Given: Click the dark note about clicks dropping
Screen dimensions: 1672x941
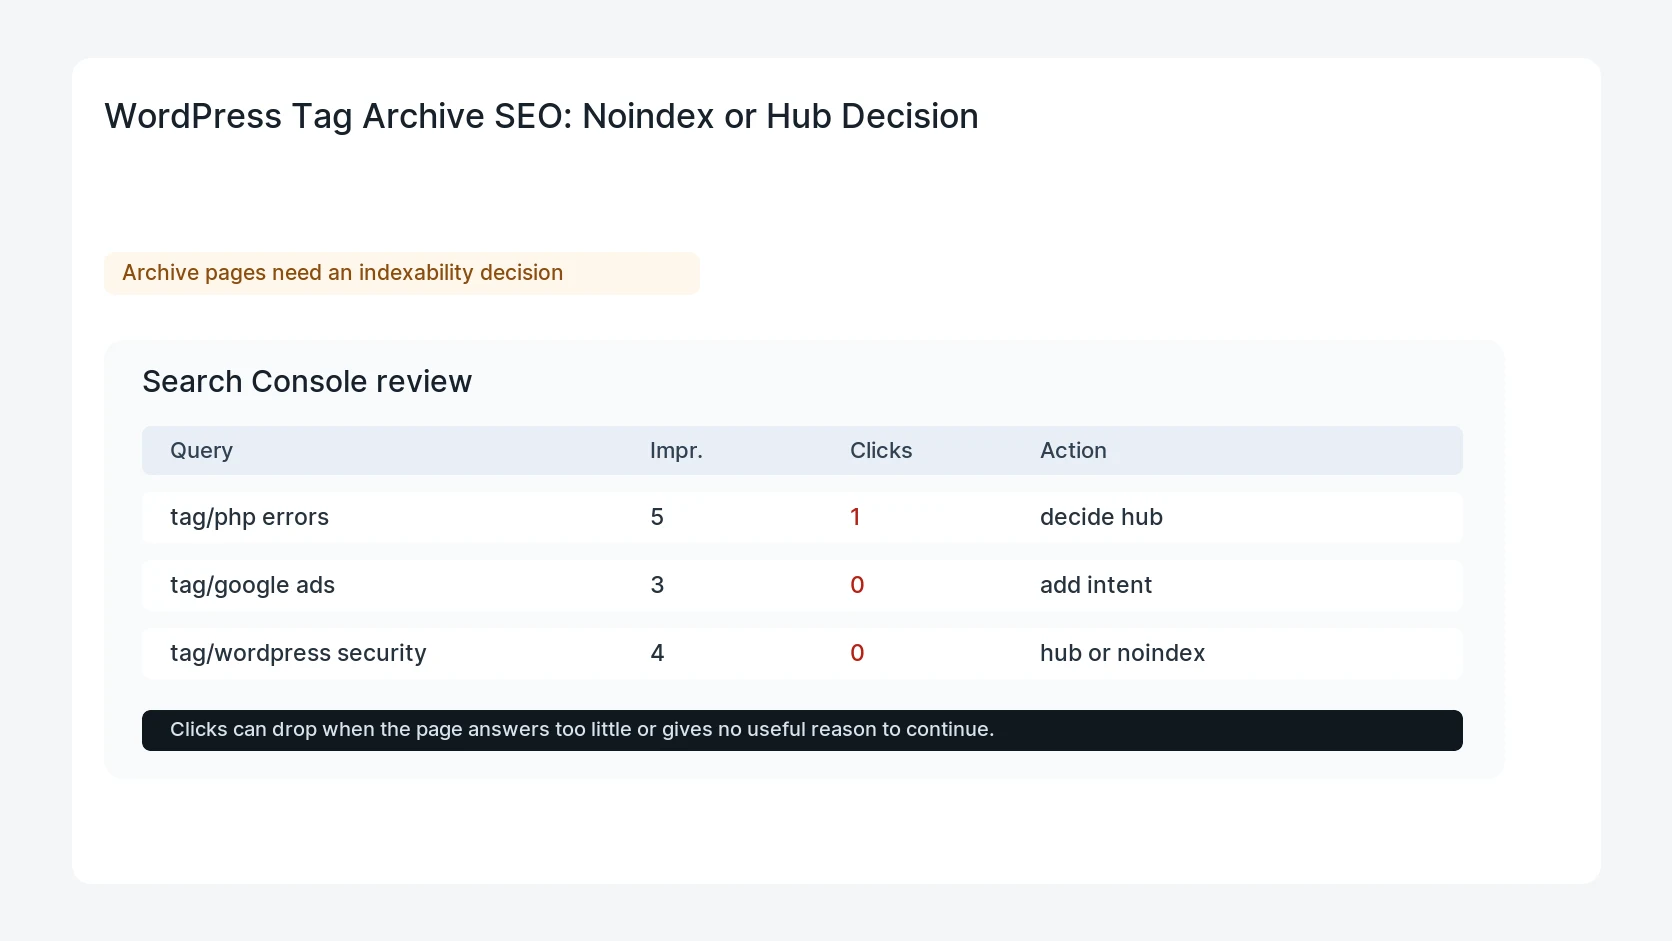Looking at the screenshot, I should point(802,730).
